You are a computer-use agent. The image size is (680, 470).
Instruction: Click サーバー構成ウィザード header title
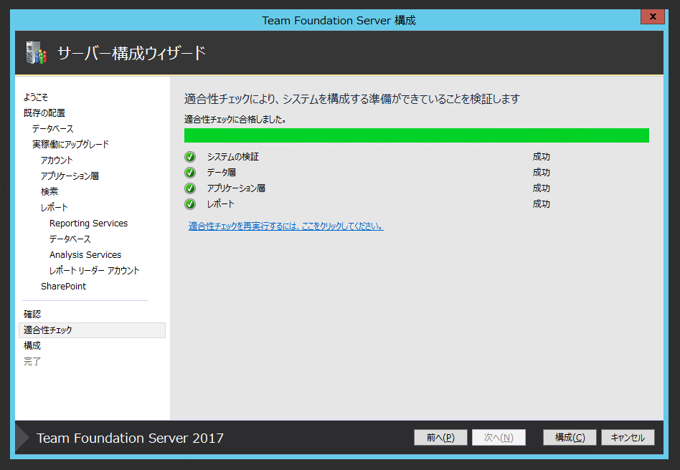pos(131,53)
